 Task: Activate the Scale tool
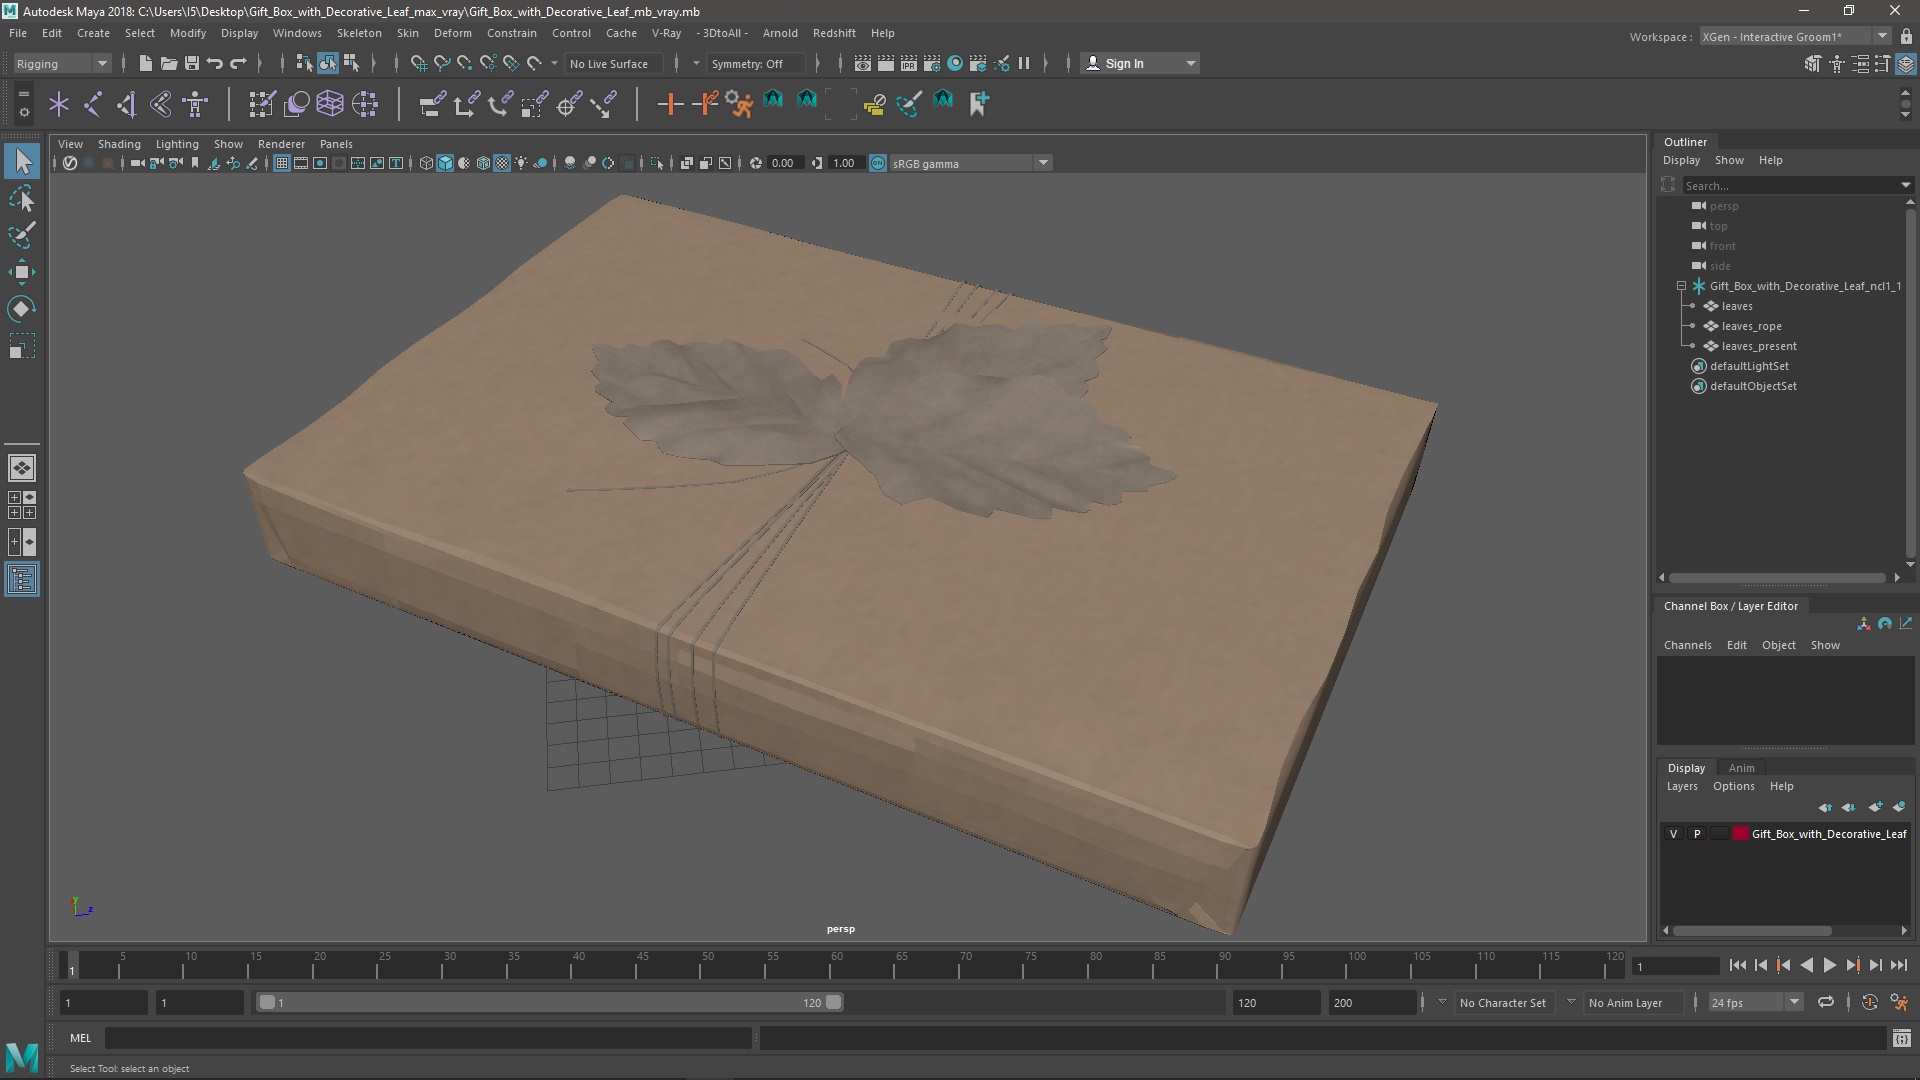[22, 346]
